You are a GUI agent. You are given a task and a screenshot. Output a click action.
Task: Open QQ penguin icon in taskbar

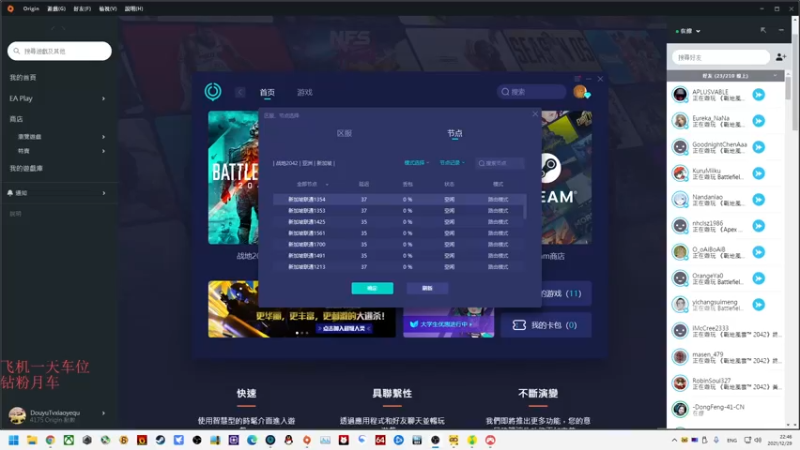pyautogui.click(x=288, y=440)
